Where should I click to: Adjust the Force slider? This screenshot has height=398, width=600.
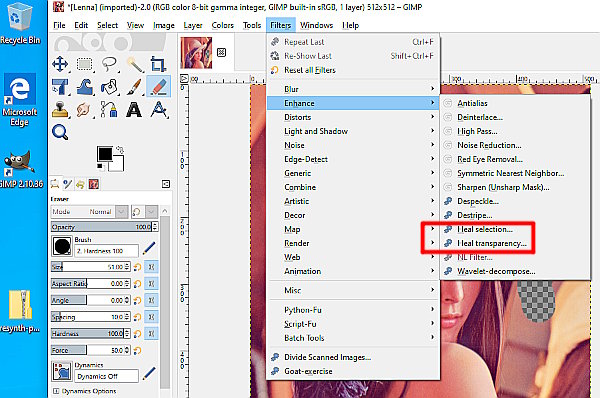point(88,350)
